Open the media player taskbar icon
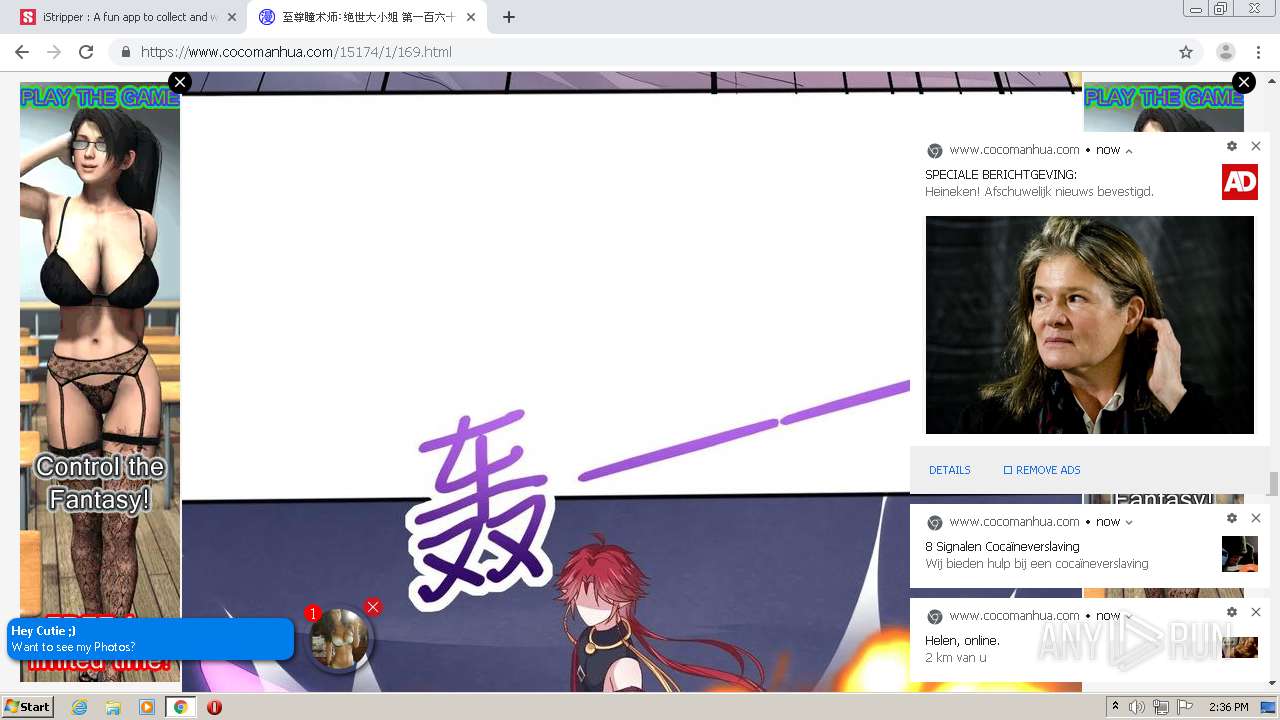This screenshot has width=1280, height=720. (x=147, y=707)
